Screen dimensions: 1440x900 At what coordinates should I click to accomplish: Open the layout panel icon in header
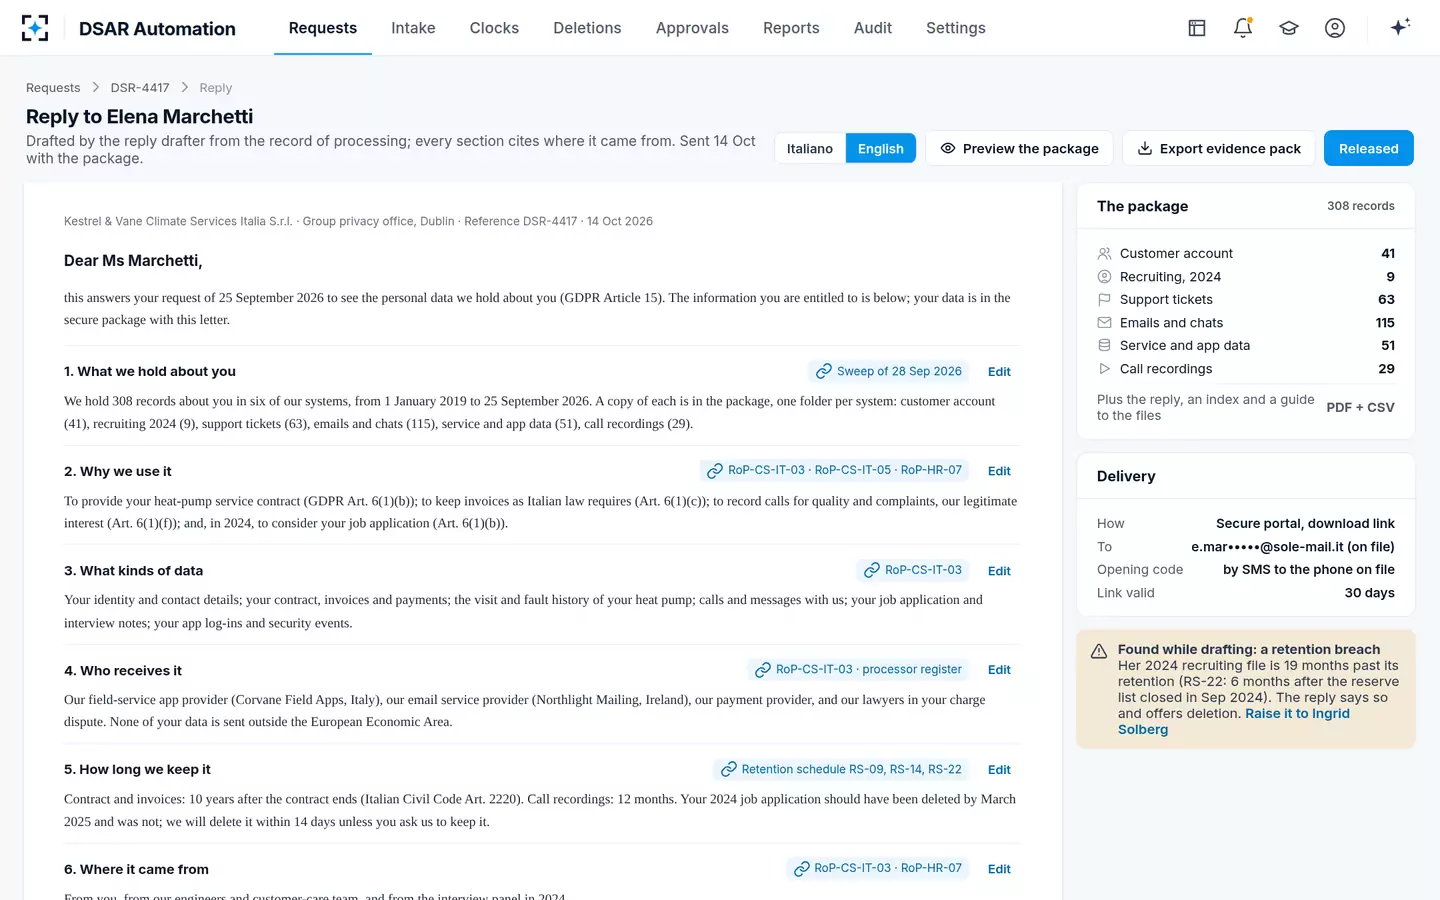1197,28
